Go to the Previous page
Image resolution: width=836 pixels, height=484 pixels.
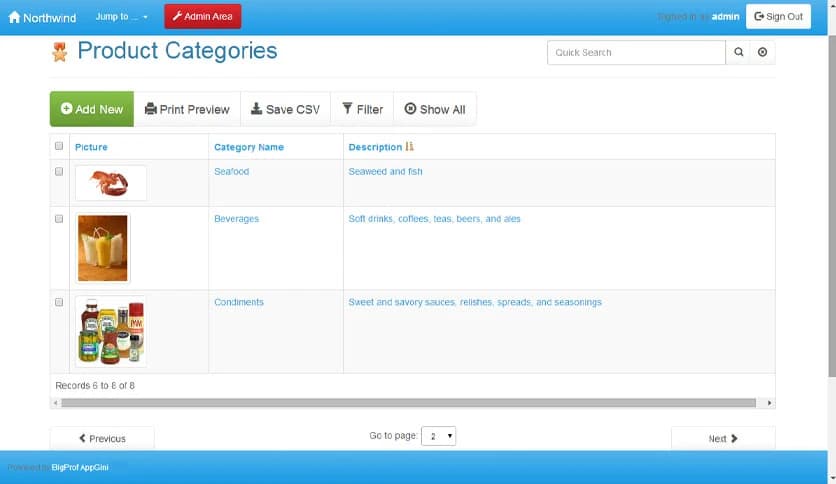point(102,438)
